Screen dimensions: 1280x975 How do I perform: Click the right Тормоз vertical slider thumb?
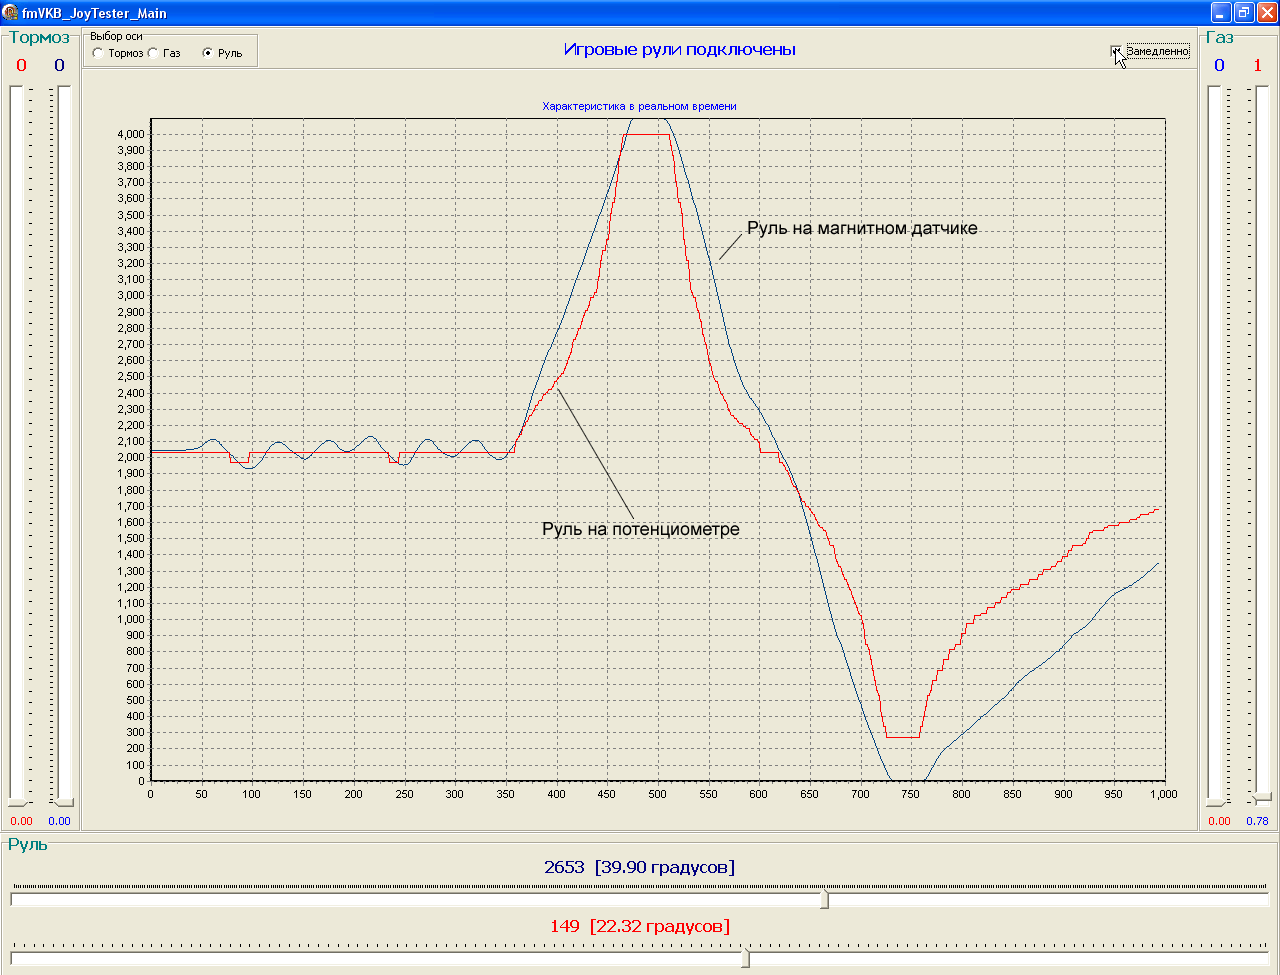(64, 801)
